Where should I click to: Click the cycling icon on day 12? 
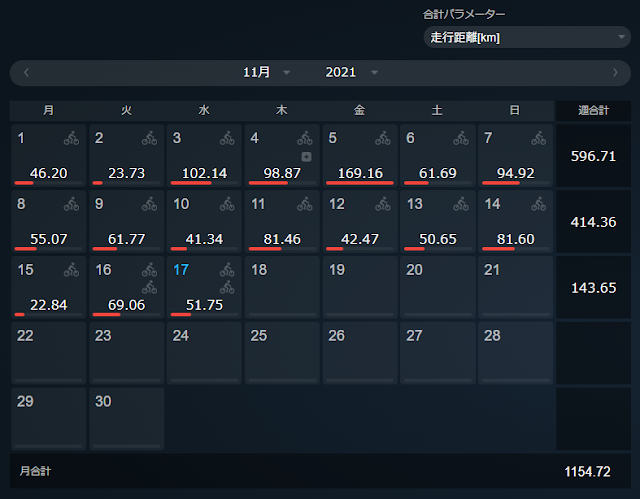point(383,204)
